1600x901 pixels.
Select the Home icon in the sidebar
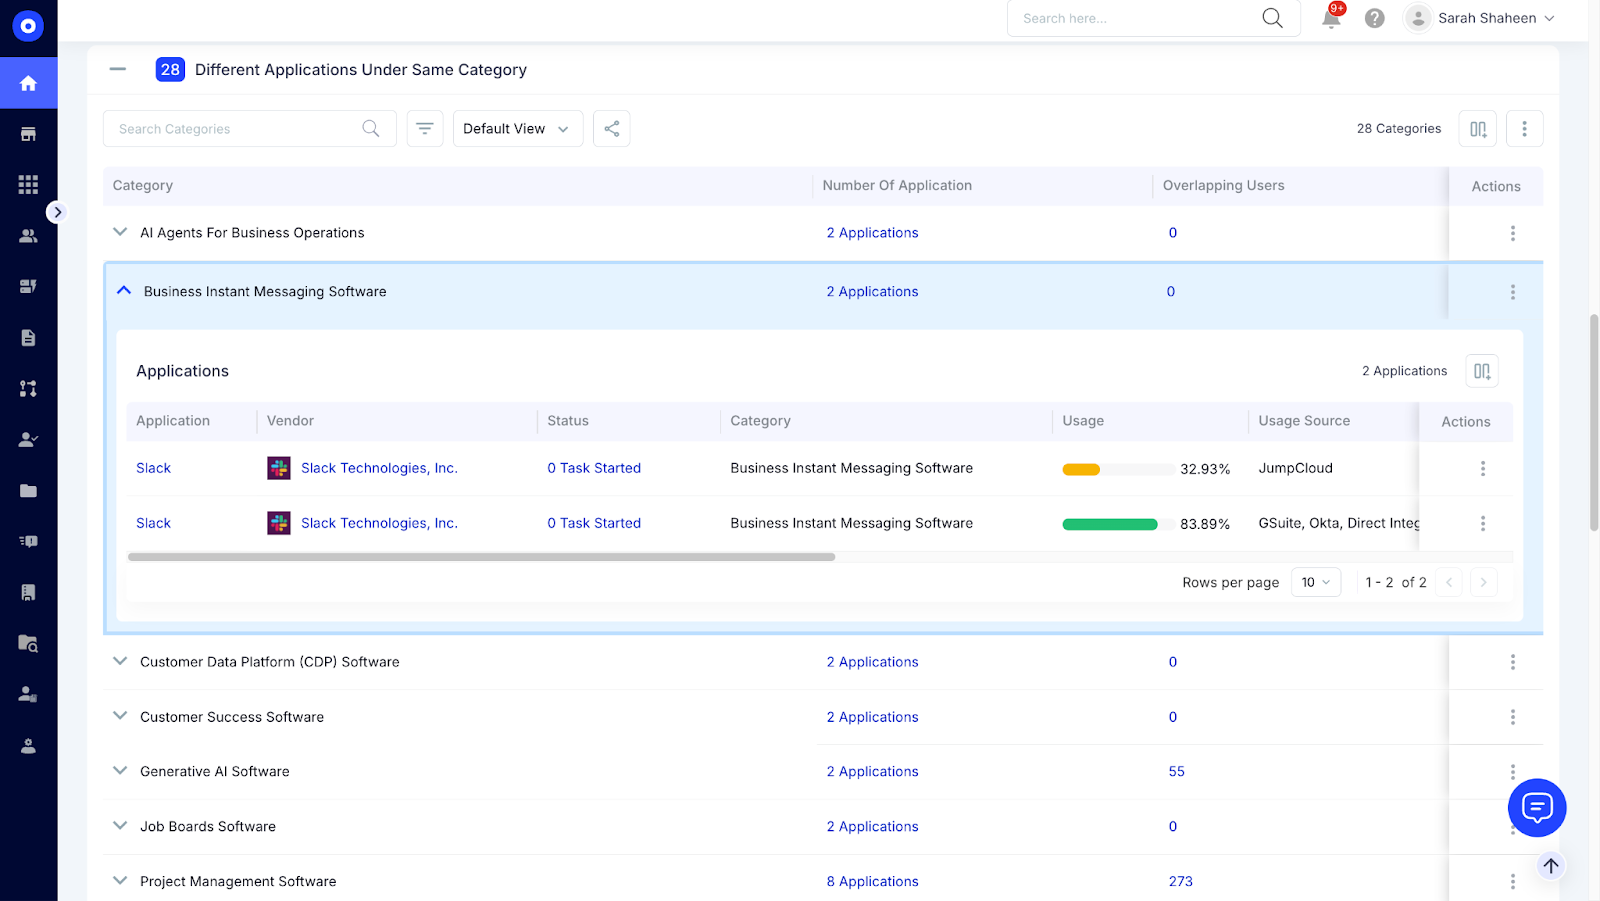(x=28, y=83)
